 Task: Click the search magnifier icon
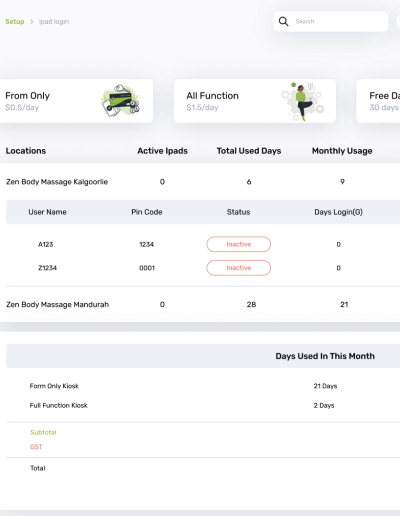pos(283,21)
